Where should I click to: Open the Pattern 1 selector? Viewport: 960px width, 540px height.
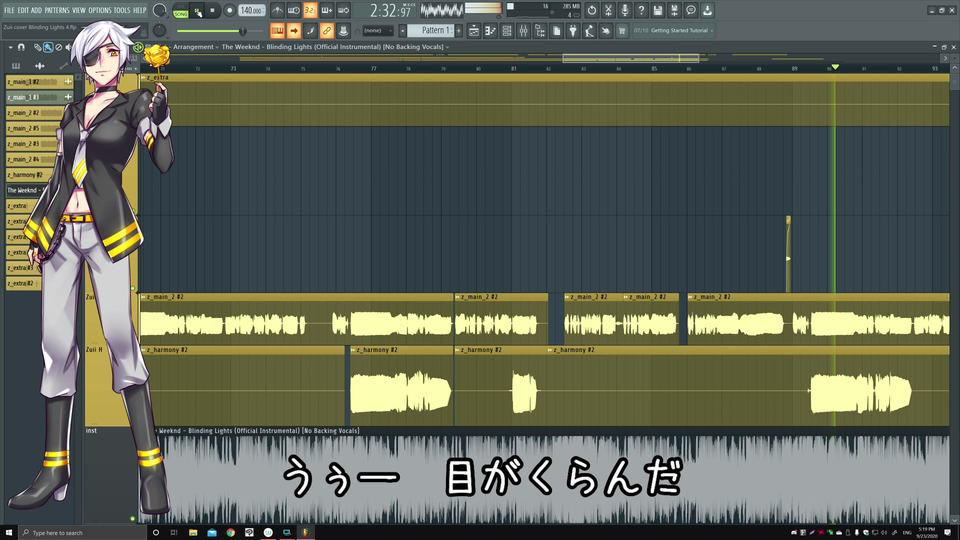pyautogui.click(x=430, y=31)
